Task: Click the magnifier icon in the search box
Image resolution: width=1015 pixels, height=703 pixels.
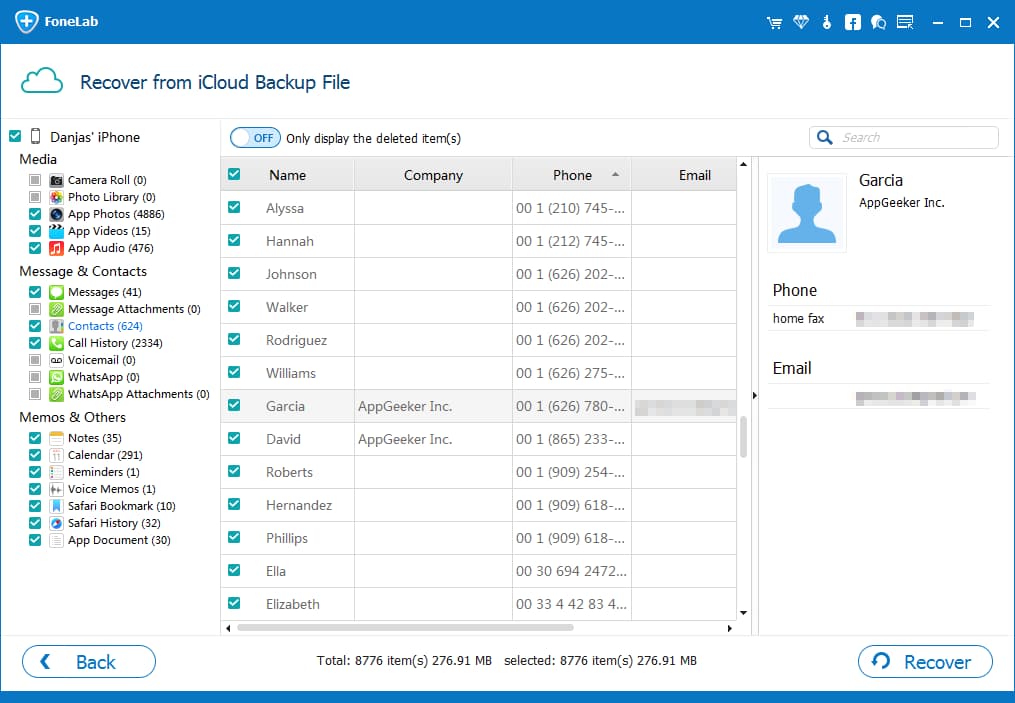Action: [824, 136]
